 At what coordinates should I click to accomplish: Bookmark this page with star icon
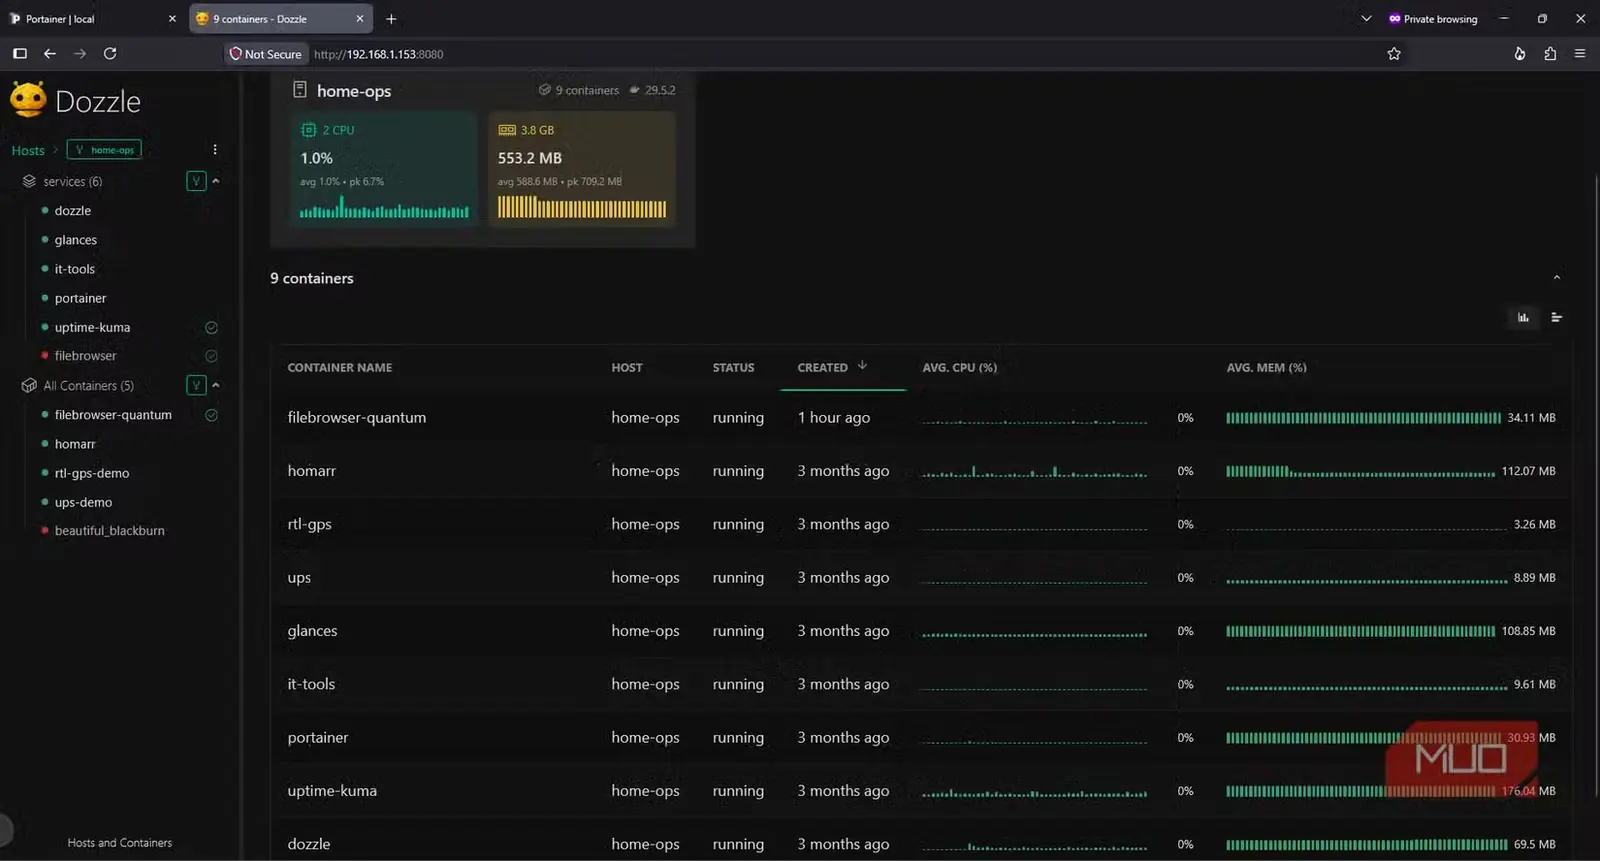pyautogui.click(x=1394, y=54)
